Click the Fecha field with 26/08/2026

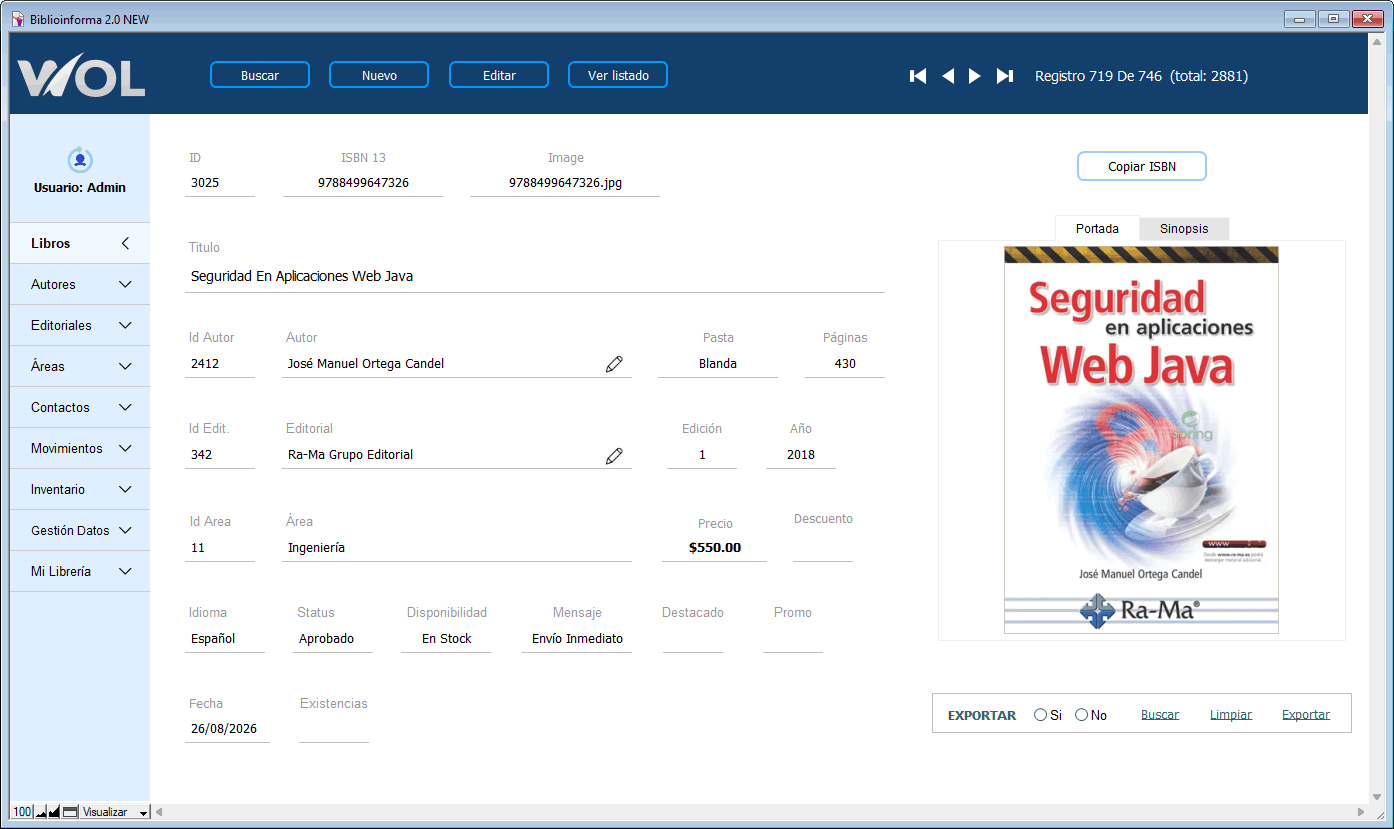227,729
